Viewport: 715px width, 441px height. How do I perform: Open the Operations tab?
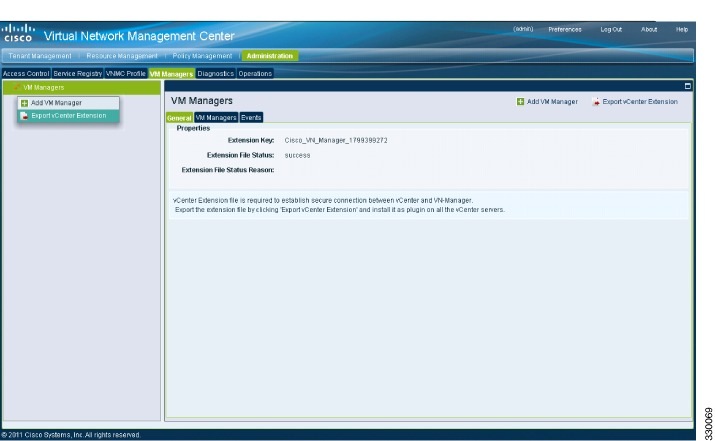click(x=255, y=73)
